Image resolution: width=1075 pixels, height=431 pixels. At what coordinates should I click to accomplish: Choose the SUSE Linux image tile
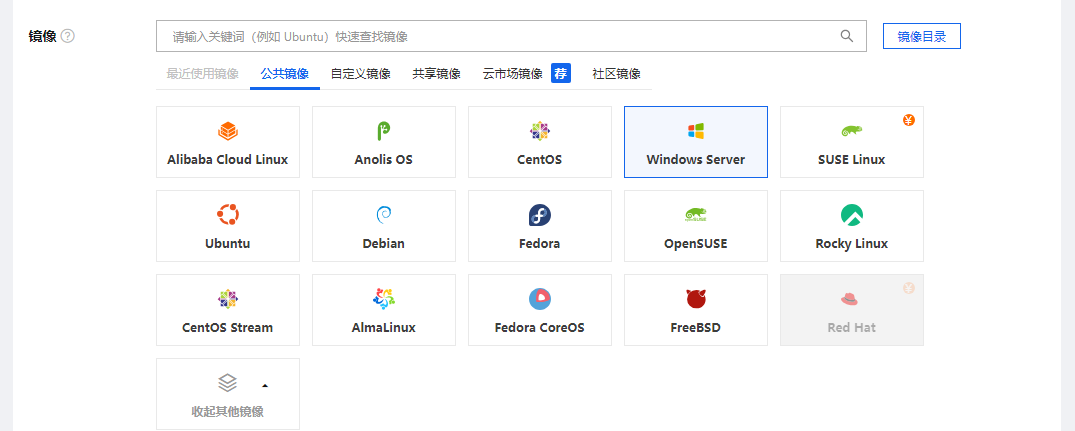[x=851, y=142]
